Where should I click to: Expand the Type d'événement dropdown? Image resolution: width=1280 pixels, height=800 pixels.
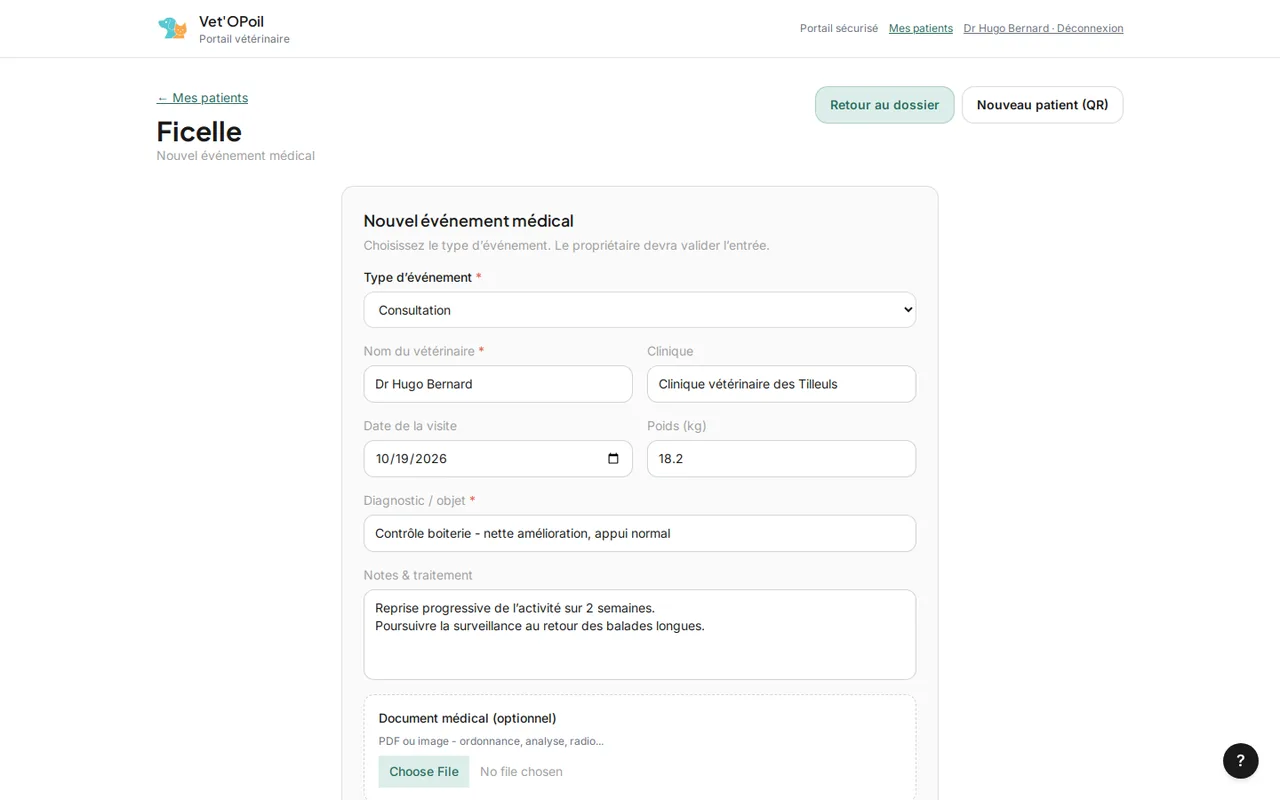(x=640, y=310)
